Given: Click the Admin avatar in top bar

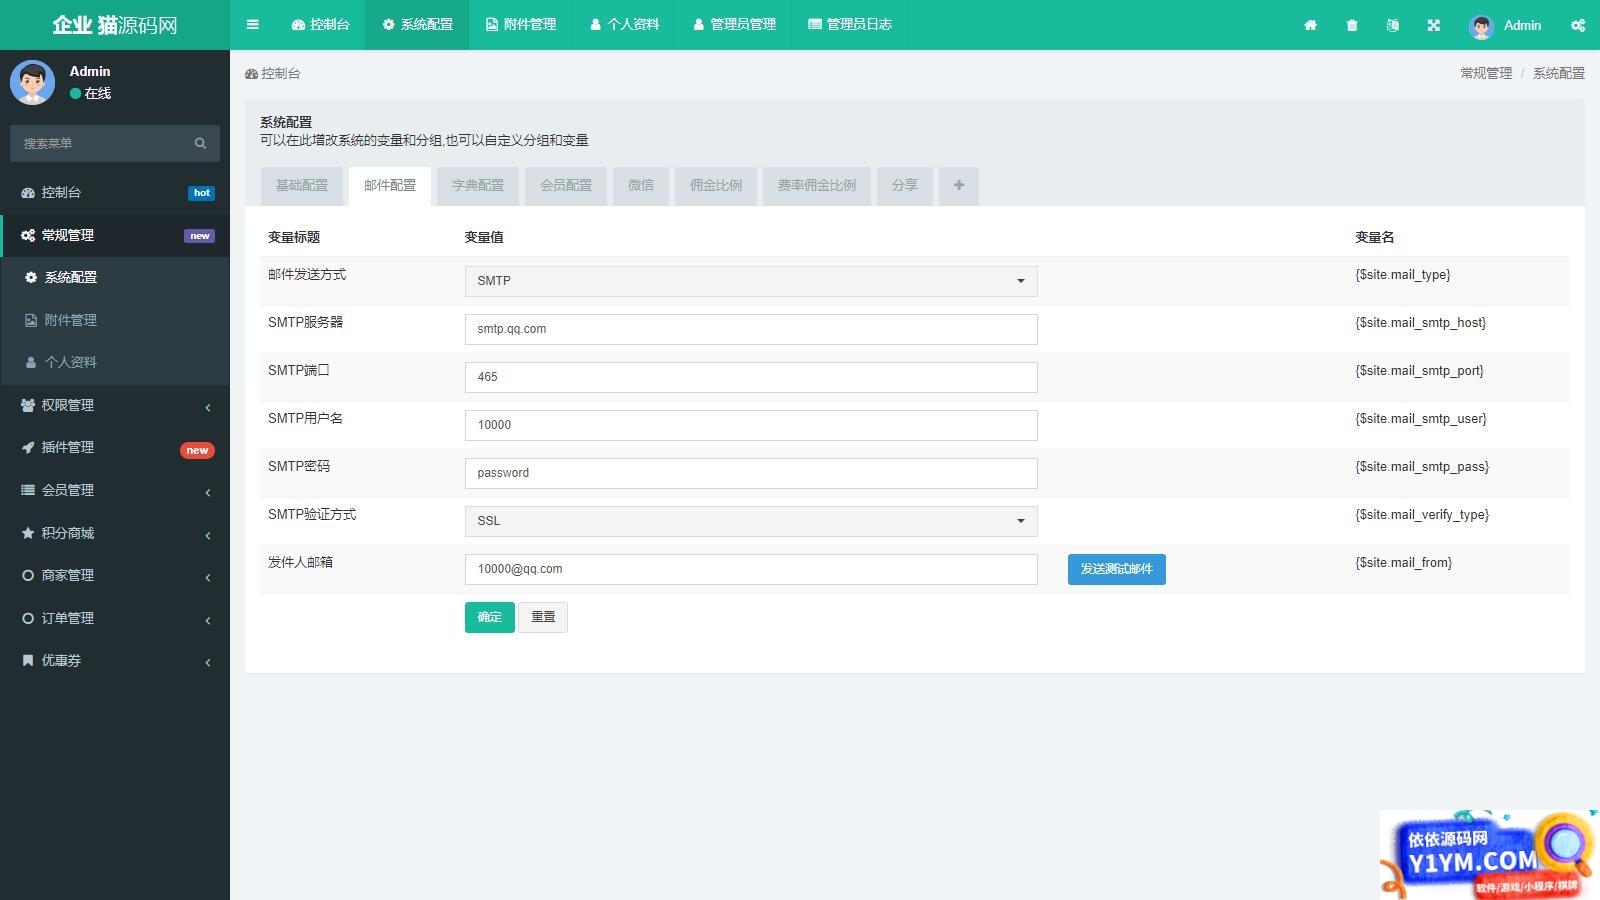Looking at the screenshot, I should tap(1481, 26).
